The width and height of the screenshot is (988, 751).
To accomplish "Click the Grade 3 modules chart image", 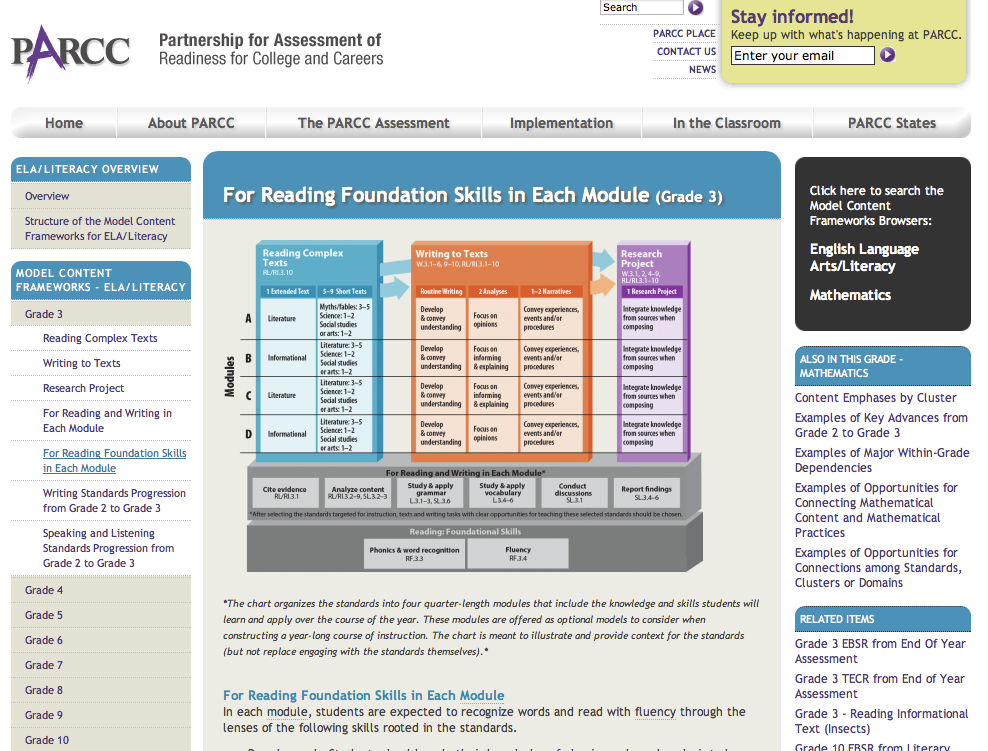I will click(463, 405).
